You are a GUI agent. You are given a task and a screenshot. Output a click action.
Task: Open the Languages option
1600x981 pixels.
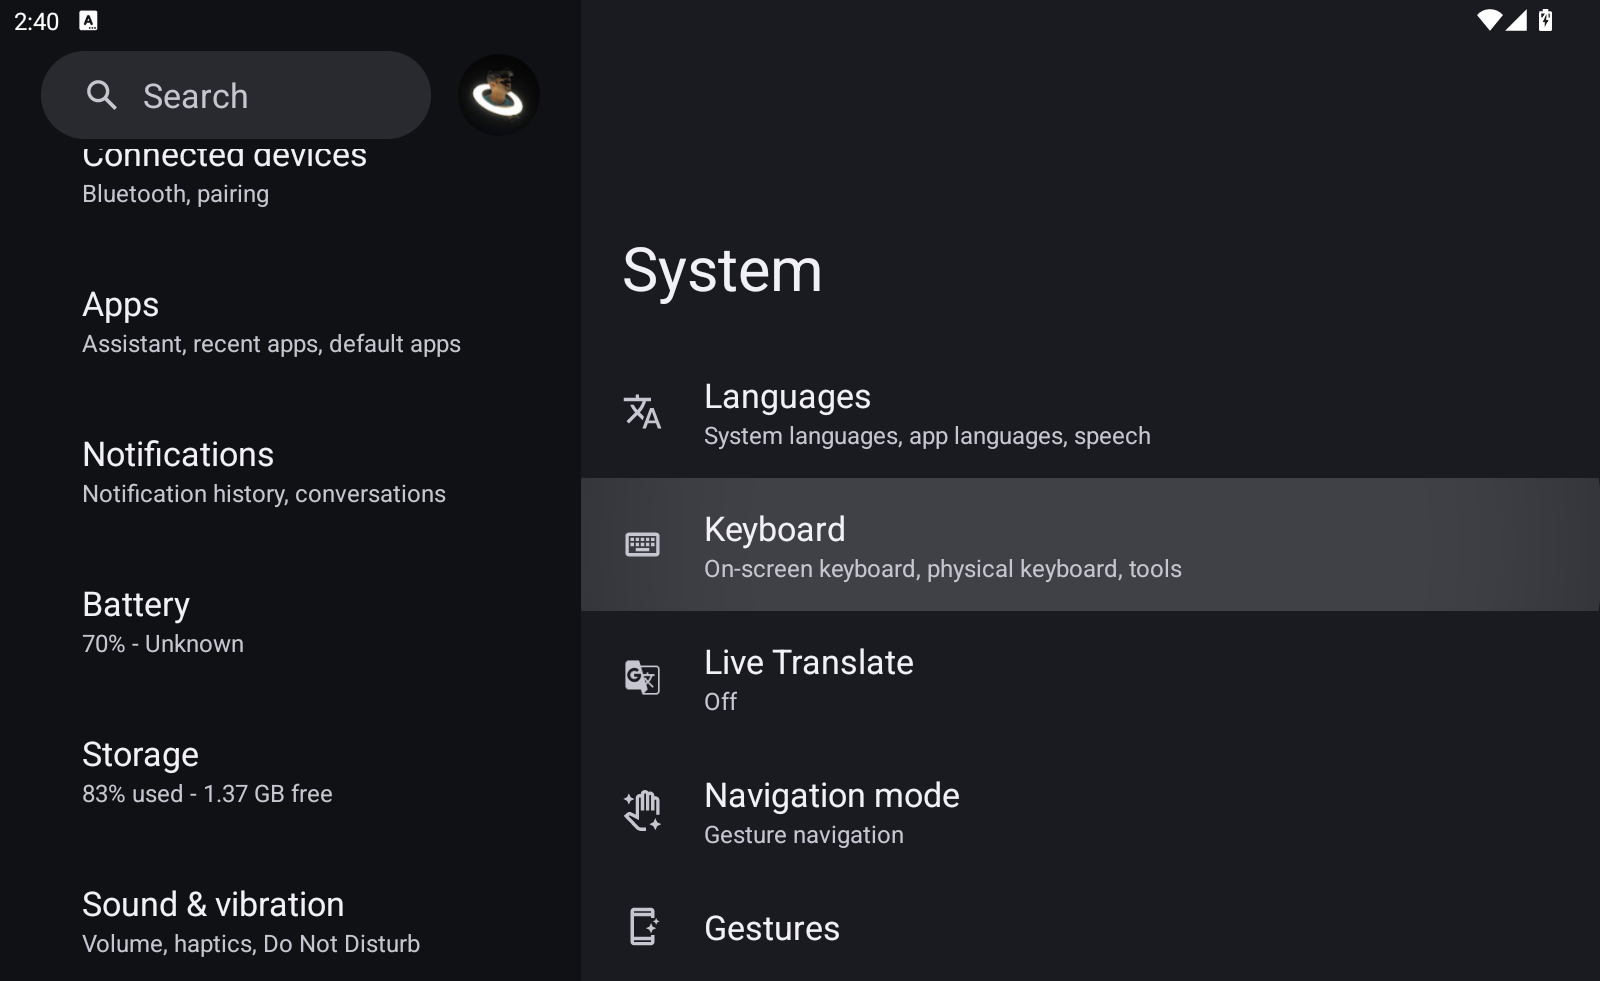coord(926,414)
